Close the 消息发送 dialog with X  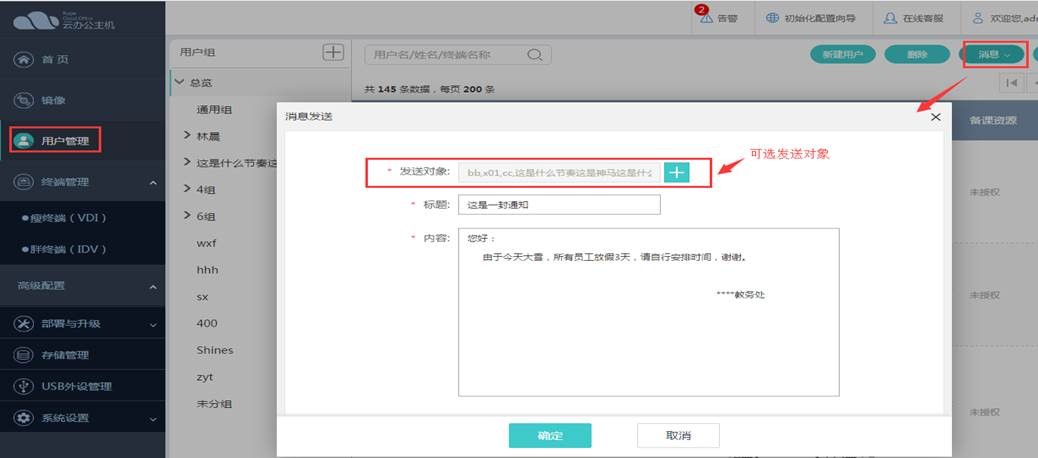tap(935, 117)
